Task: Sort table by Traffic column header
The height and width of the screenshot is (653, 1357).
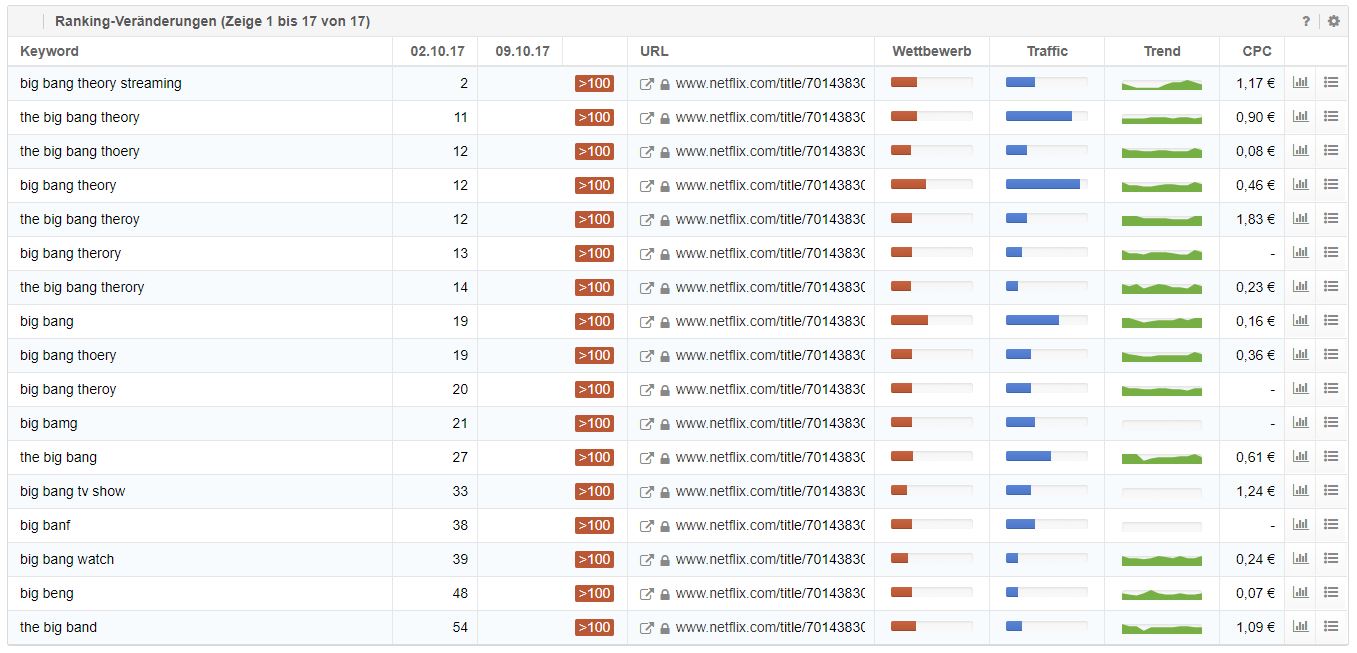Action: (1047, 51)
